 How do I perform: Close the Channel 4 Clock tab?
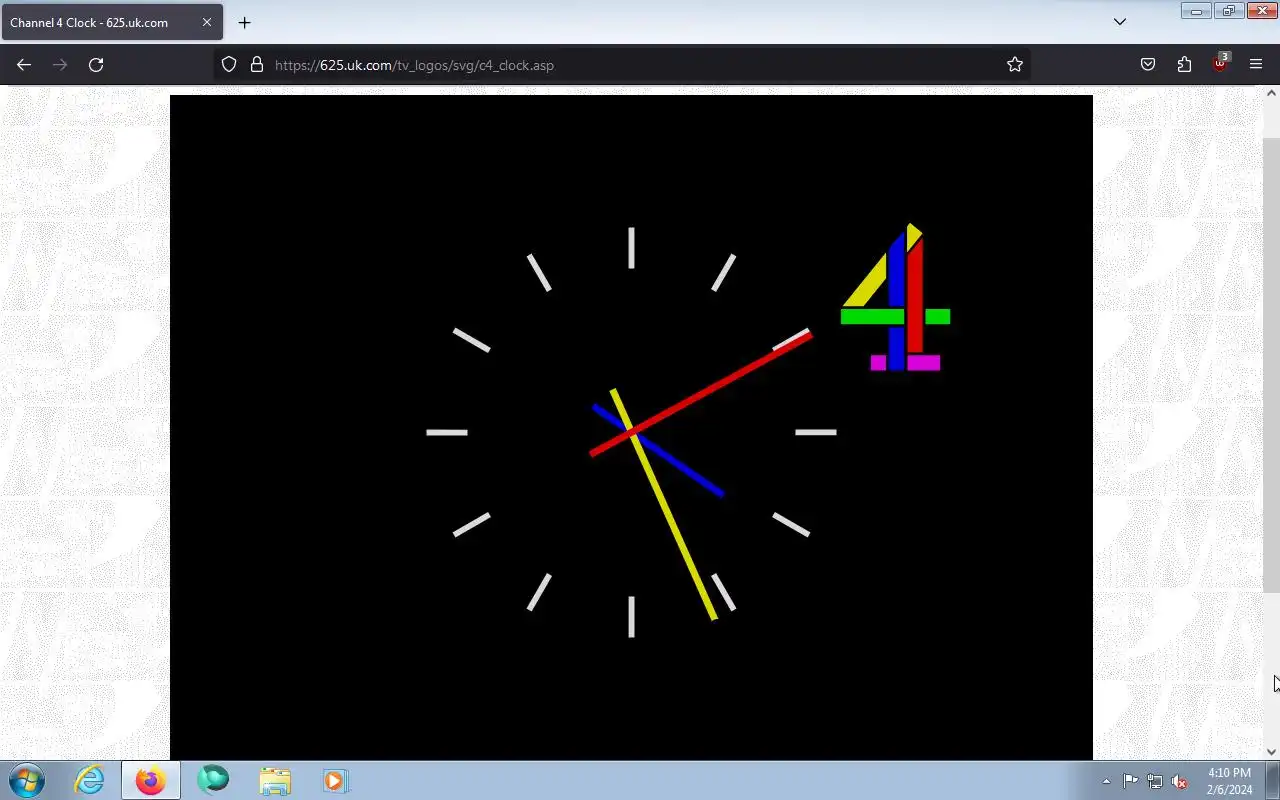207,22
